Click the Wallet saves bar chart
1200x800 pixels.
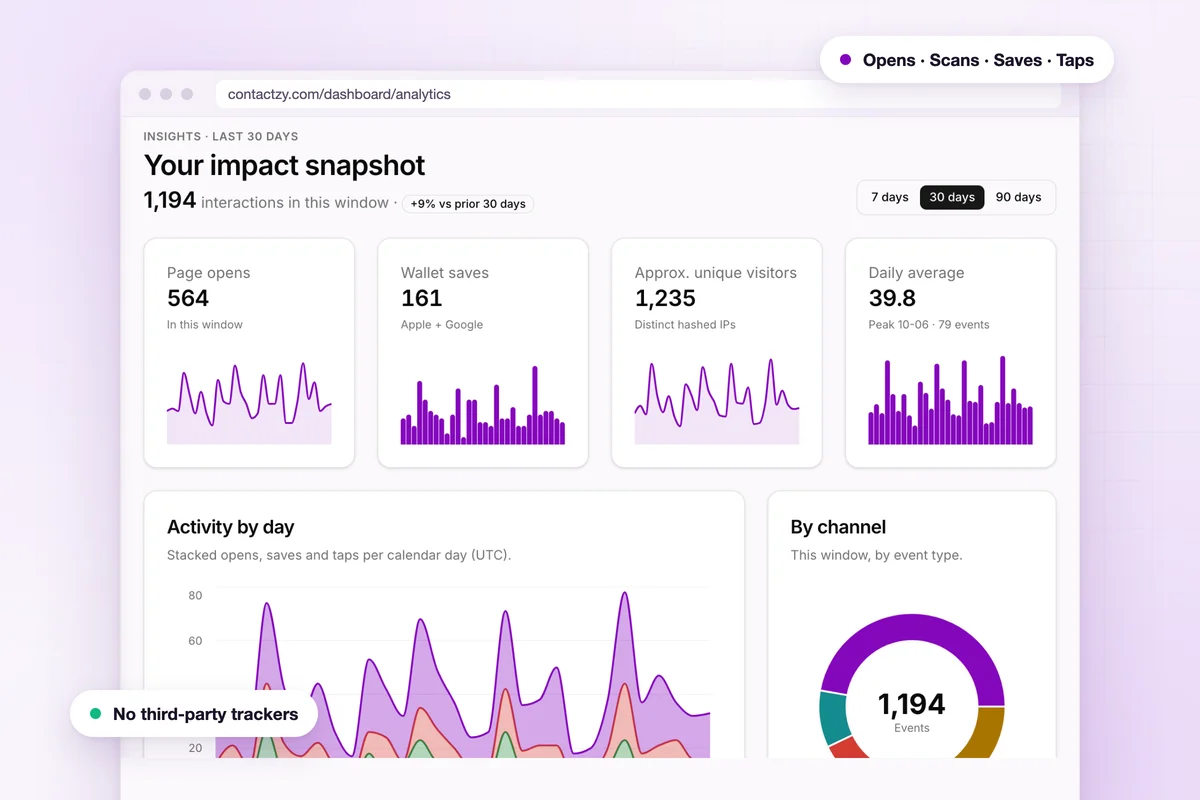pos(483,404)
